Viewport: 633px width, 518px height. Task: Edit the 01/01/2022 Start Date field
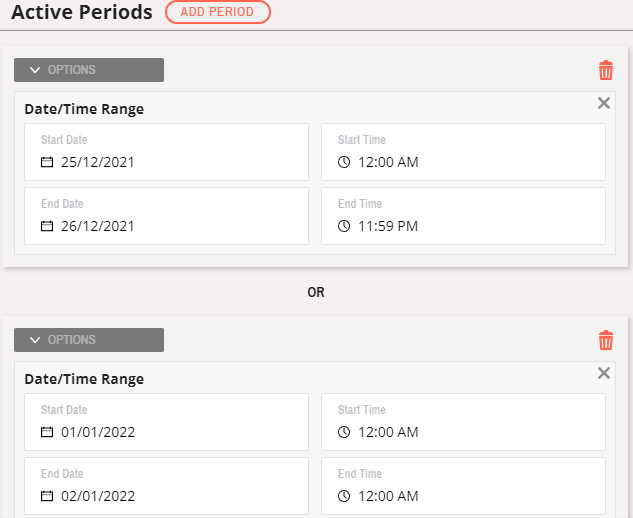tap(166, 422)
